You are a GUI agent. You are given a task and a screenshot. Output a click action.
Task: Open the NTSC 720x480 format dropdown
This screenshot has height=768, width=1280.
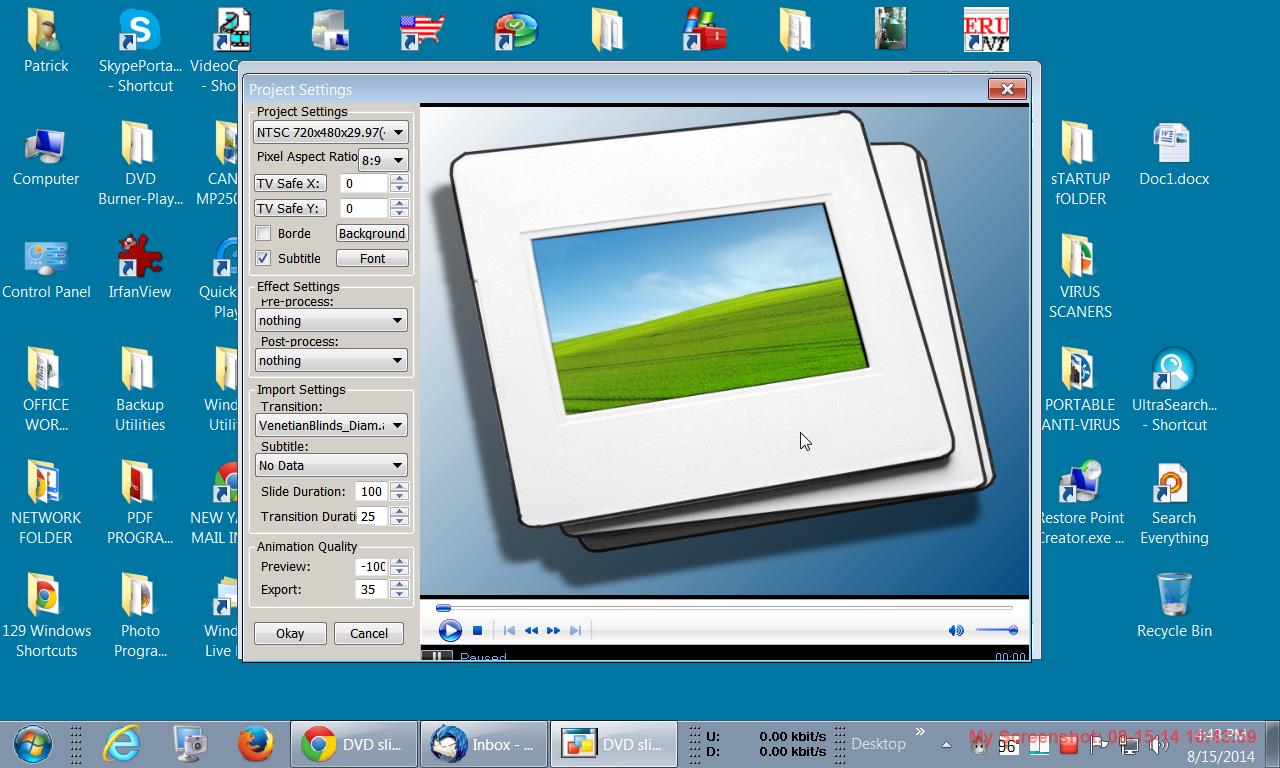(x=331, y=132)
